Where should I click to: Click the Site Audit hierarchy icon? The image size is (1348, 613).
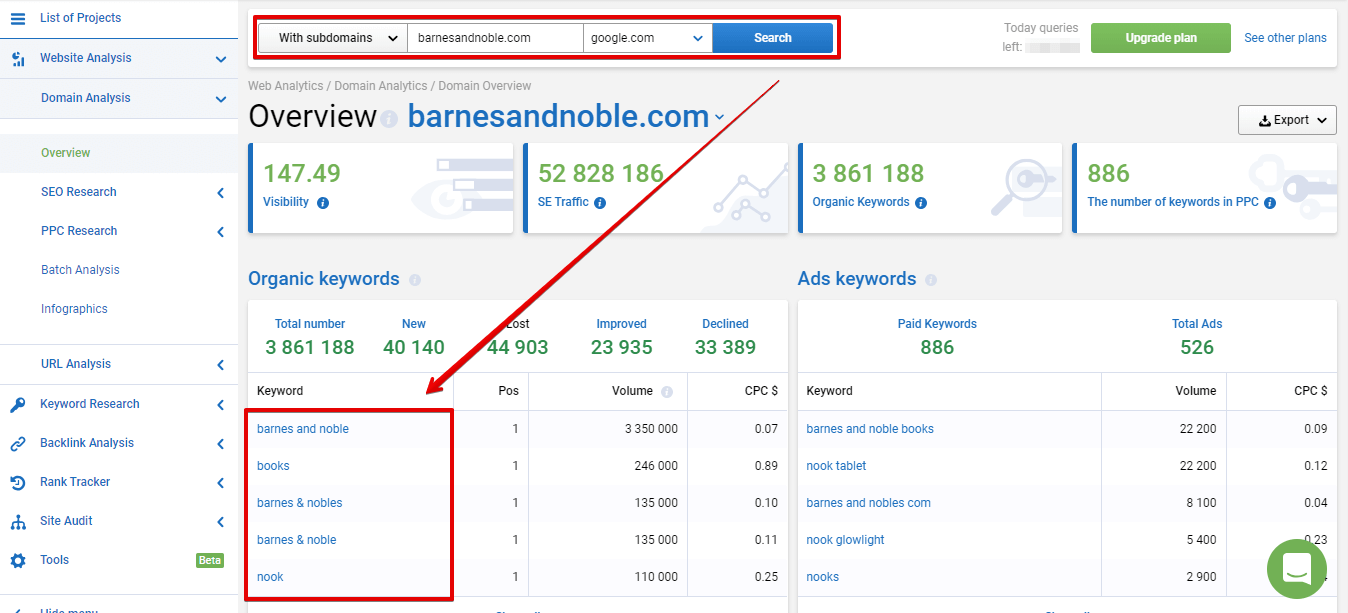point(18,522)
